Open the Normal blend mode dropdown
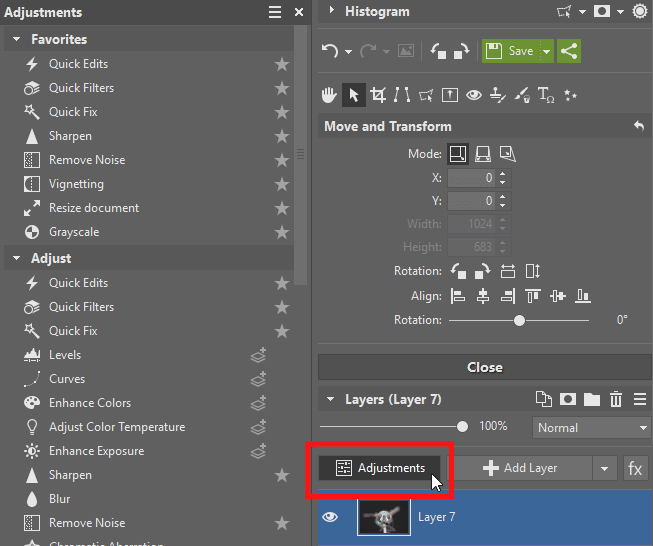The width and height of the screenshot is (653, 546). (x=591, y=428)
